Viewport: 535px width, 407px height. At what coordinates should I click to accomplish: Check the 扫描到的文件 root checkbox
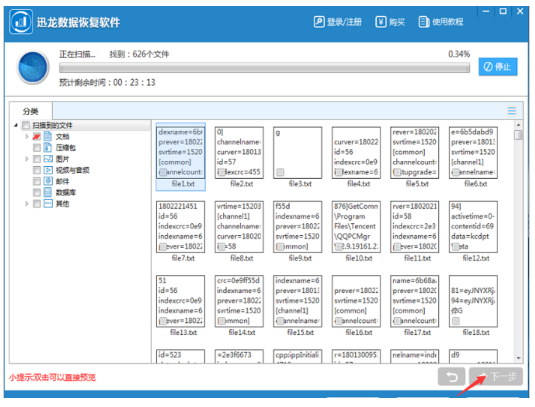(26, 125)
